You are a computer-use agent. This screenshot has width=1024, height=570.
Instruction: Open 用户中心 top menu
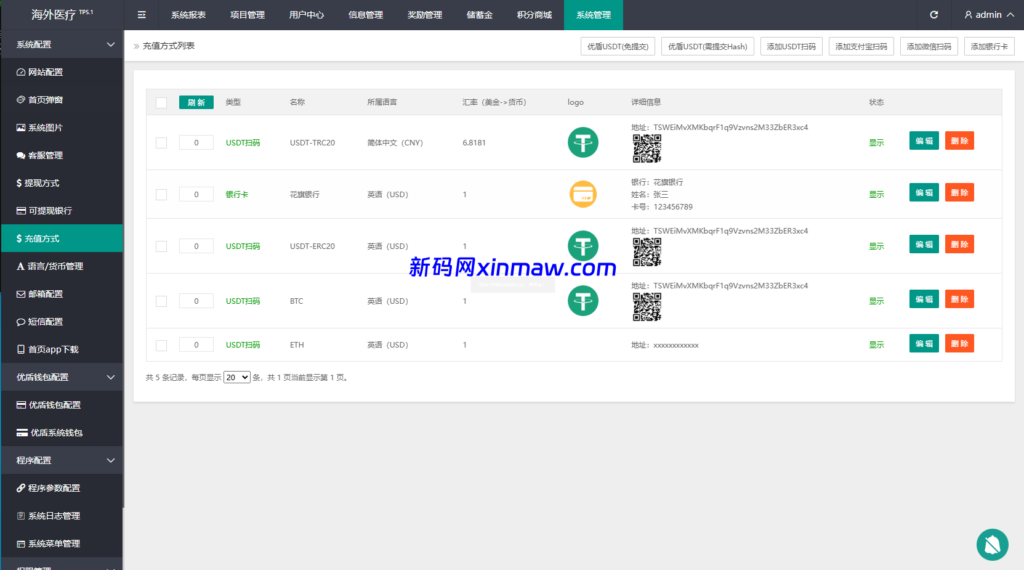[306, 14]
